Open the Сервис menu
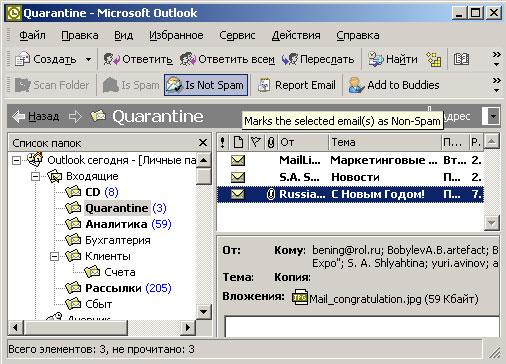Viewport: 506px width, 364px height. tap(237, 35)
